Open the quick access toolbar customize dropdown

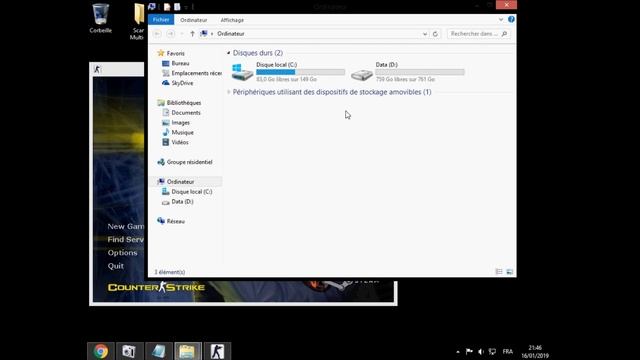pos(186,7)
